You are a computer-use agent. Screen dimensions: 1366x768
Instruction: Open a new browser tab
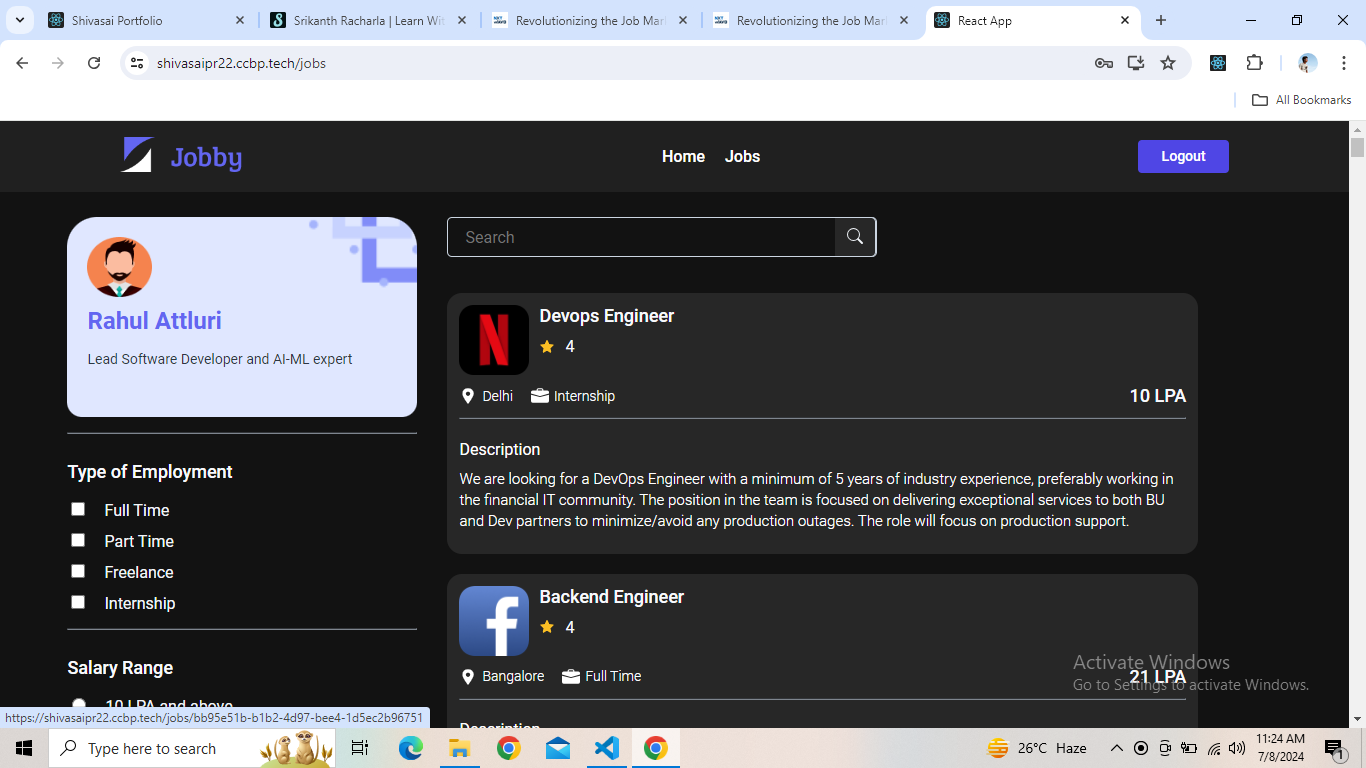click(x=1161, y=20)
